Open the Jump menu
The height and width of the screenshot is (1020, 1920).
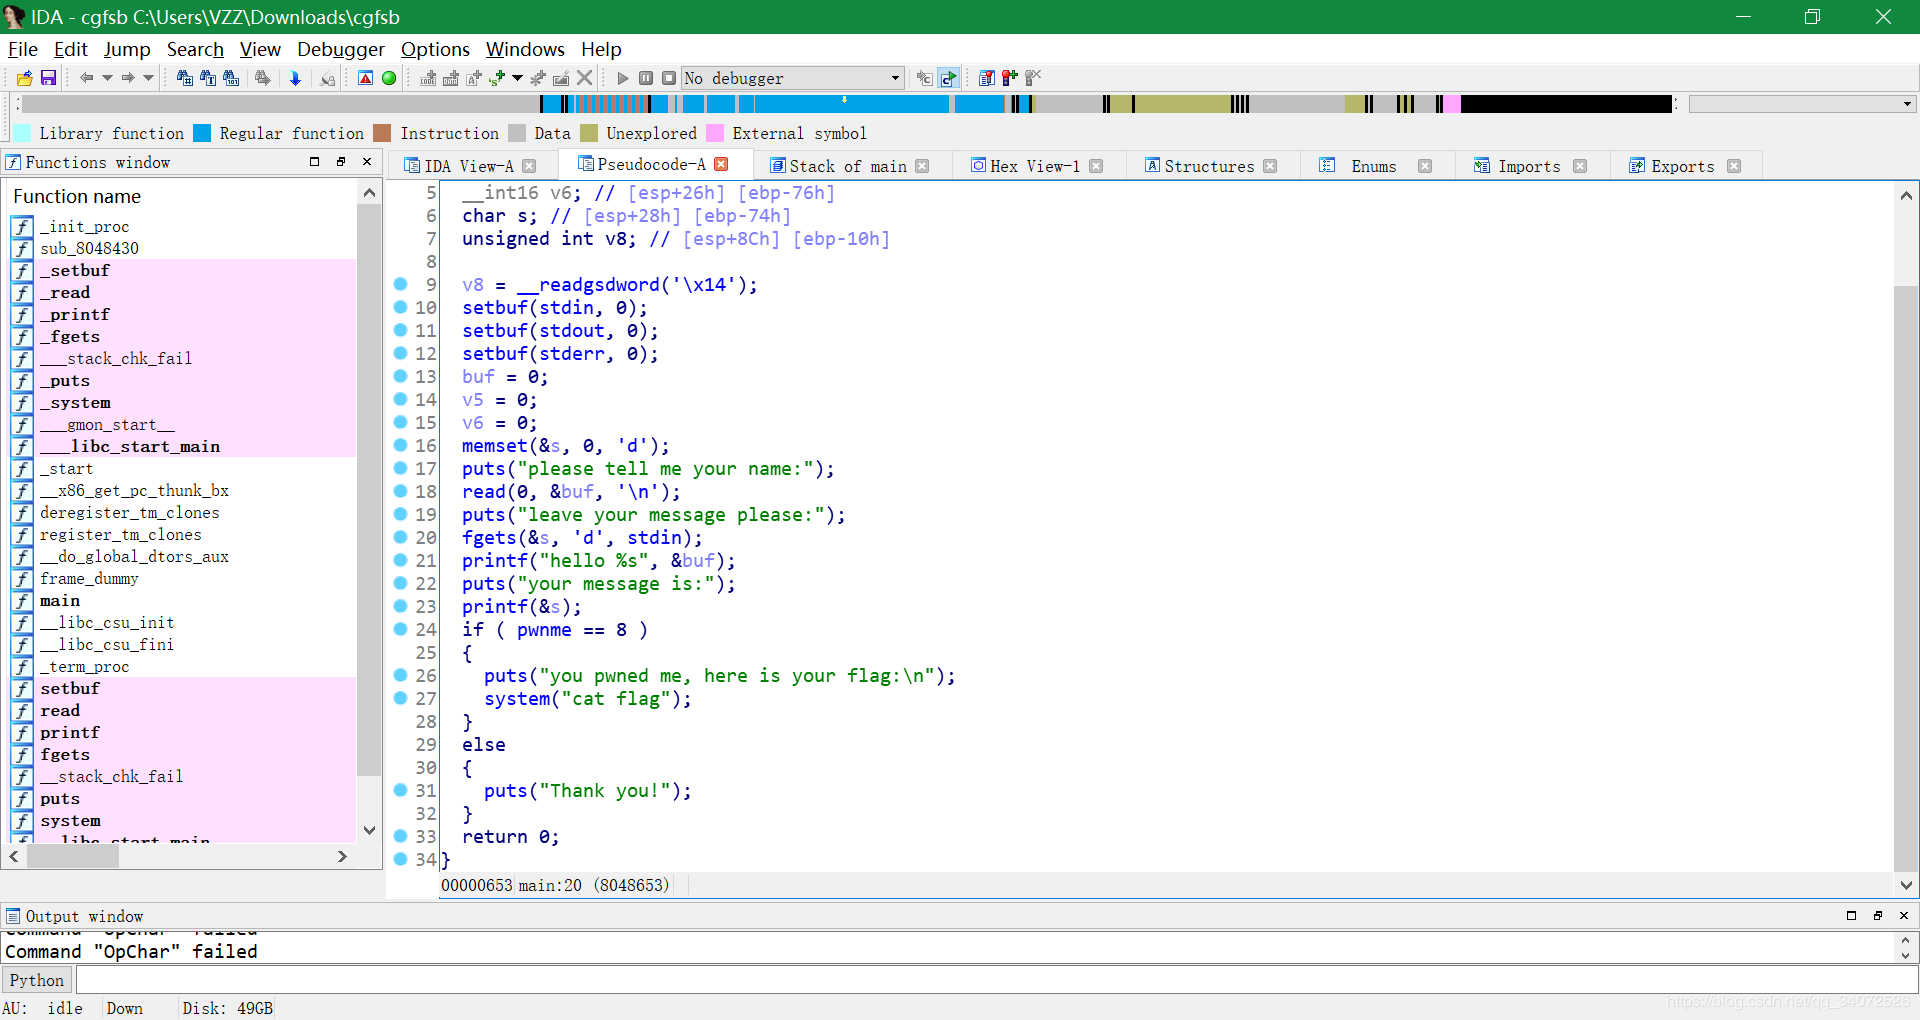pos(127,49)
